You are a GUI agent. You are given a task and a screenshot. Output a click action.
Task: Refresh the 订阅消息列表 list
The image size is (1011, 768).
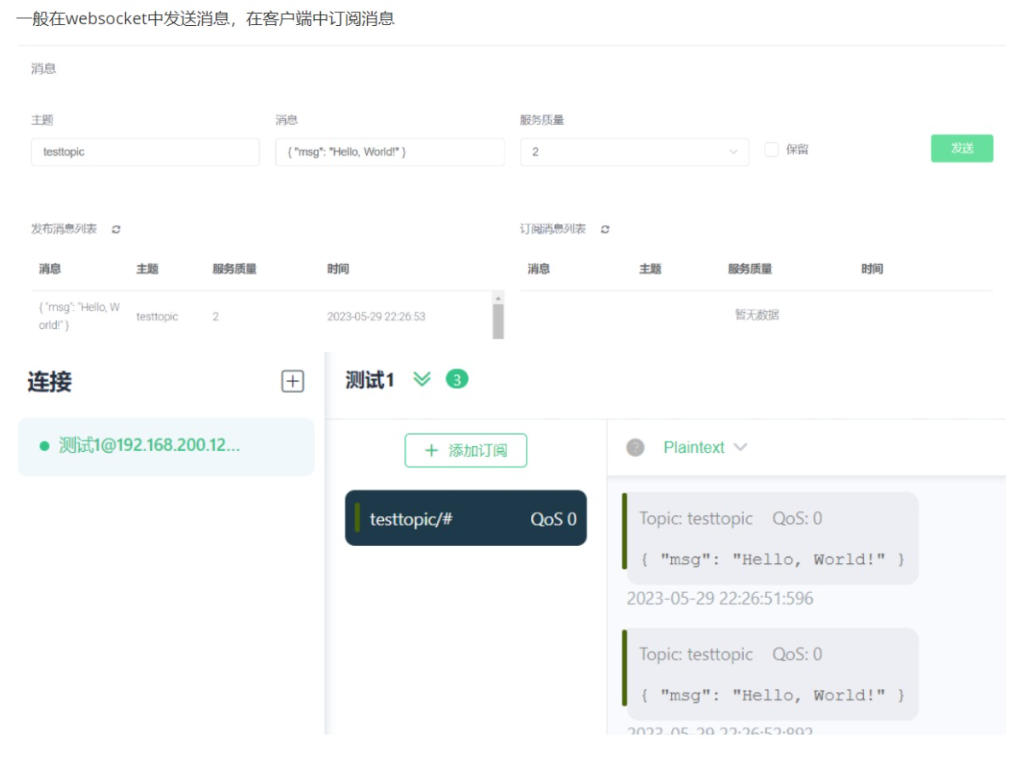(605, 229)
